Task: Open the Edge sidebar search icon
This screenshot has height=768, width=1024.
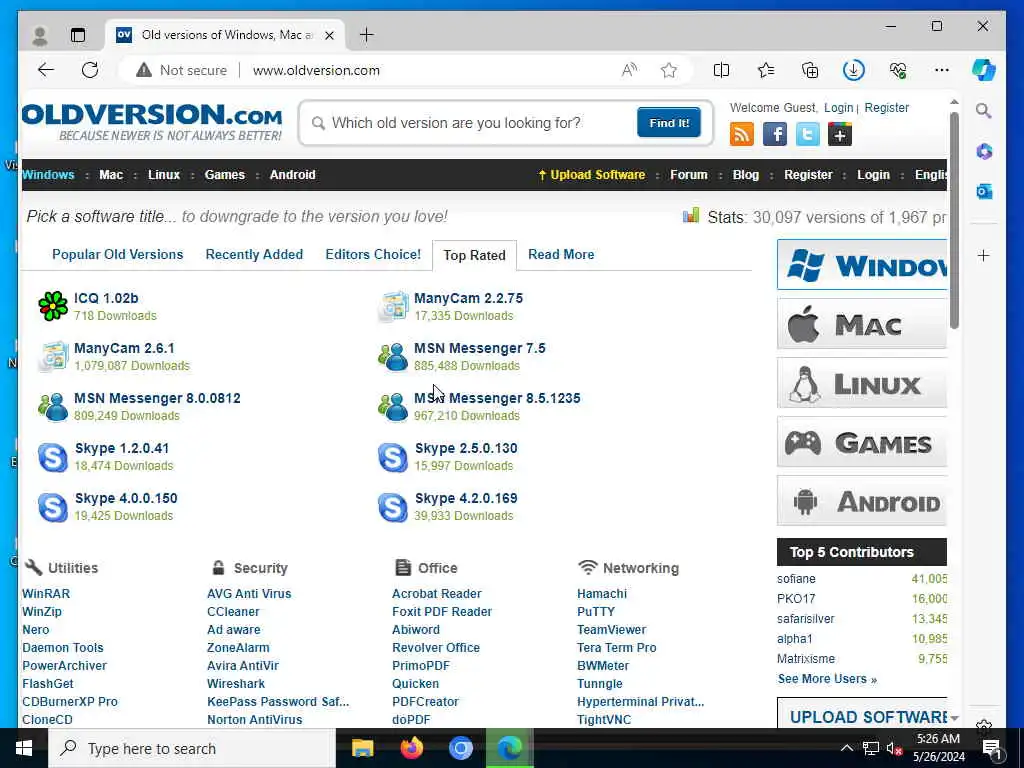Action: (x=984, y=110)
